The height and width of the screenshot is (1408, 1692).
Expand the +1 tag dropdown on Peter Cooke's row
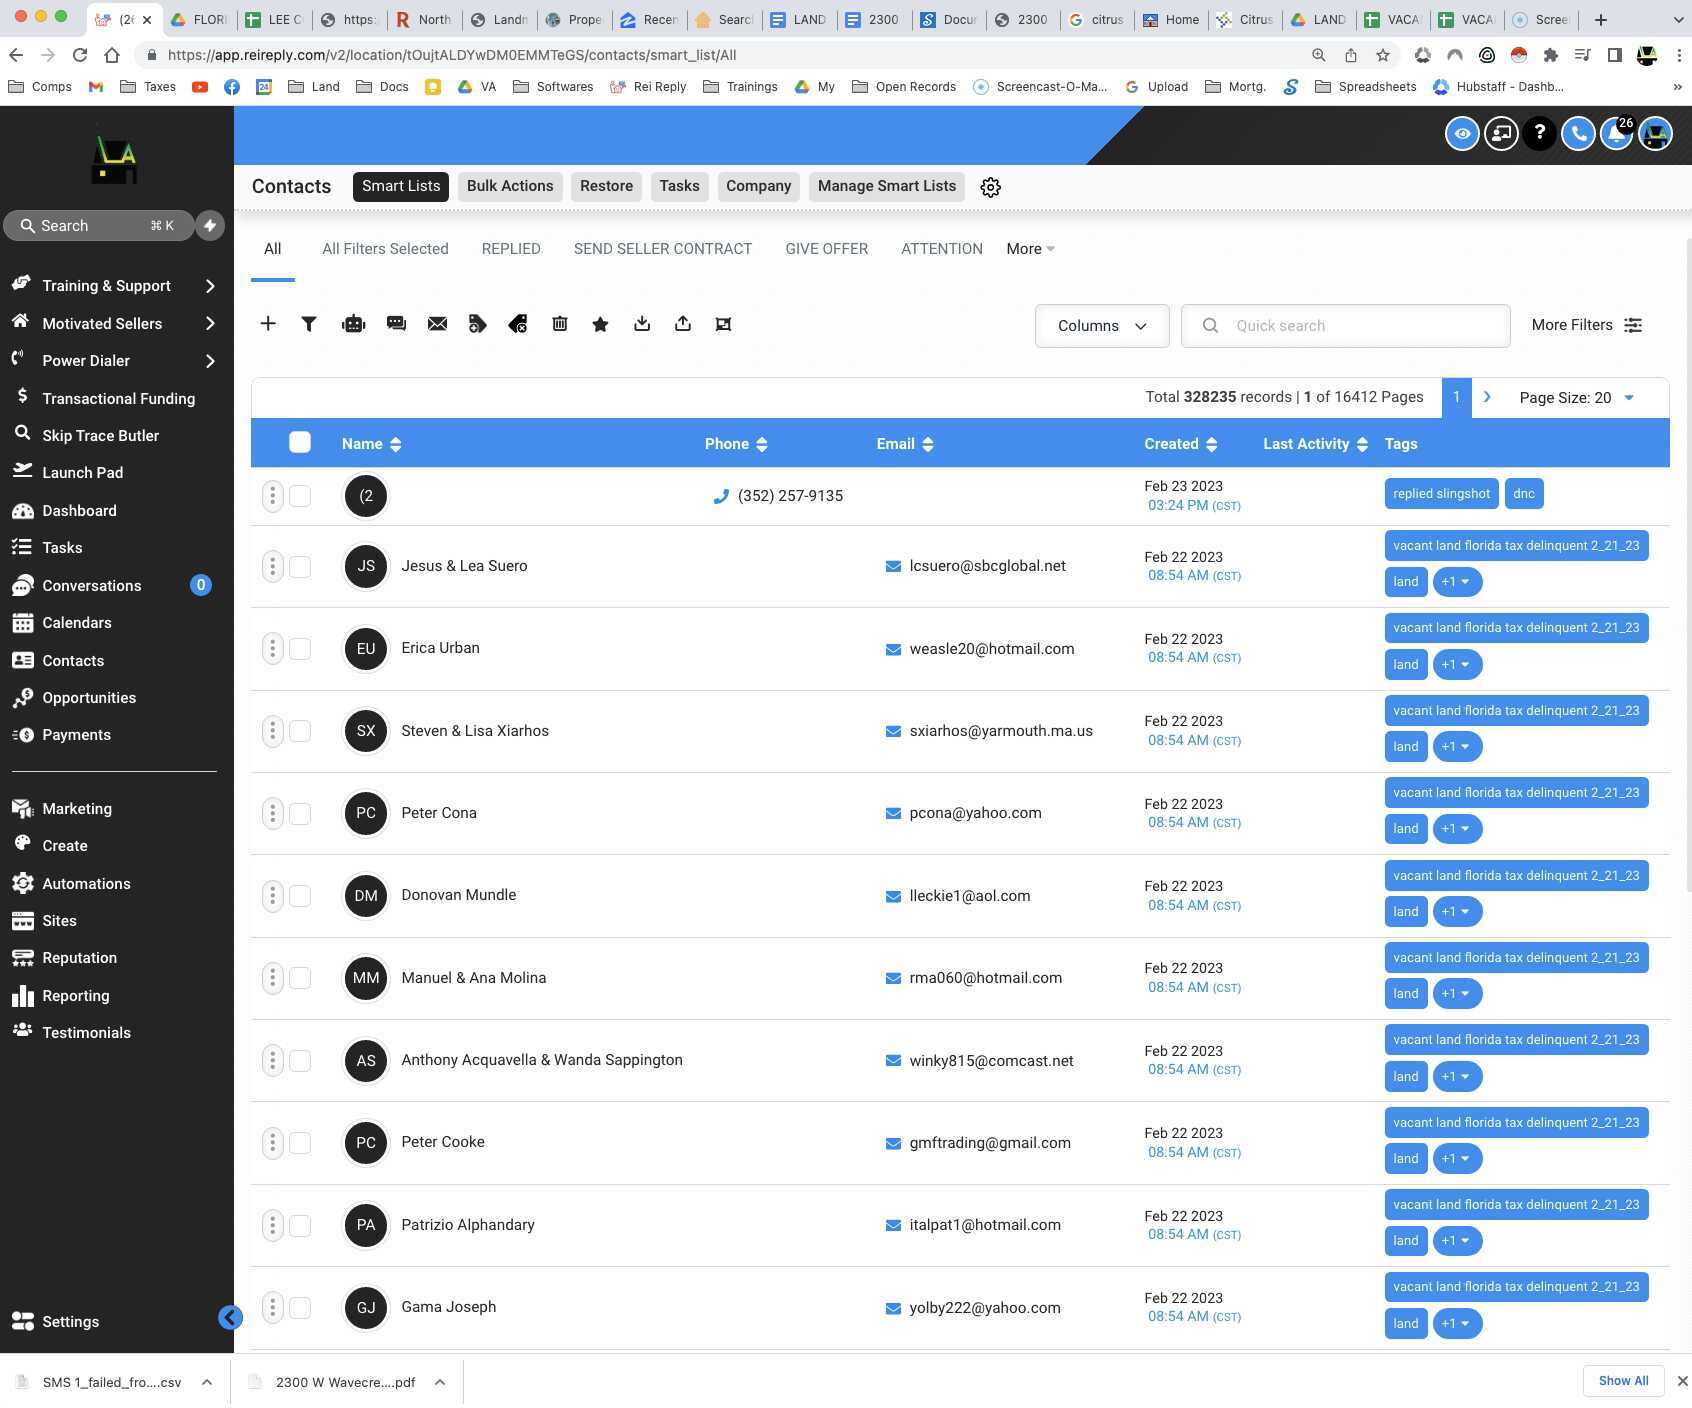(x=1457, y=1158)
